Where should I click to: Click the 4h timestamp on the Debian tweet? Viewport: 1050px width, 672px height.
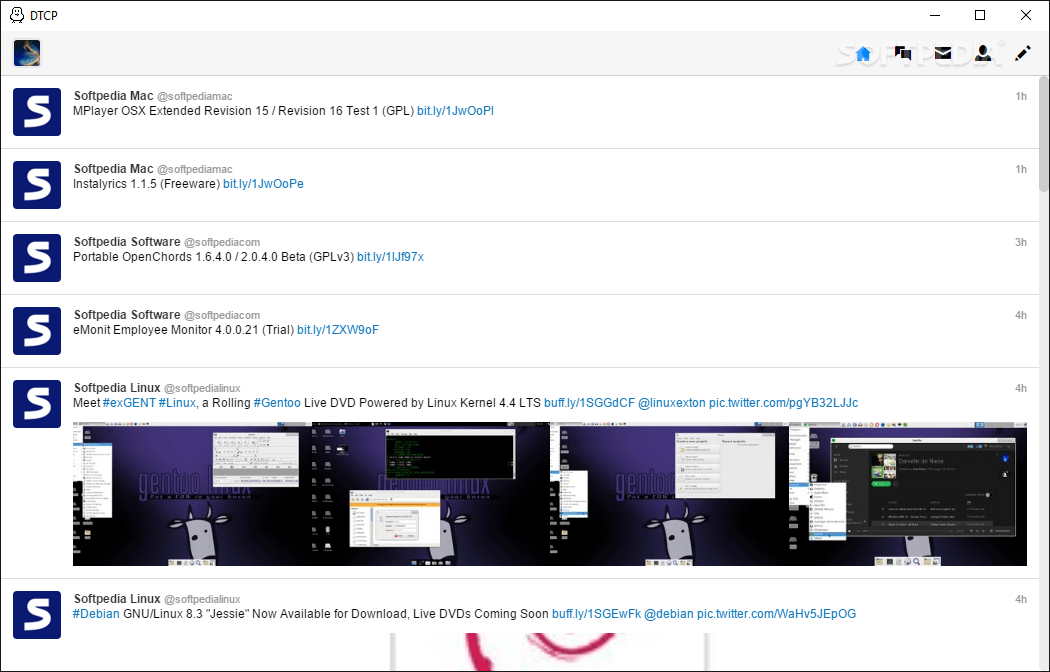(x=1021, y=599)
